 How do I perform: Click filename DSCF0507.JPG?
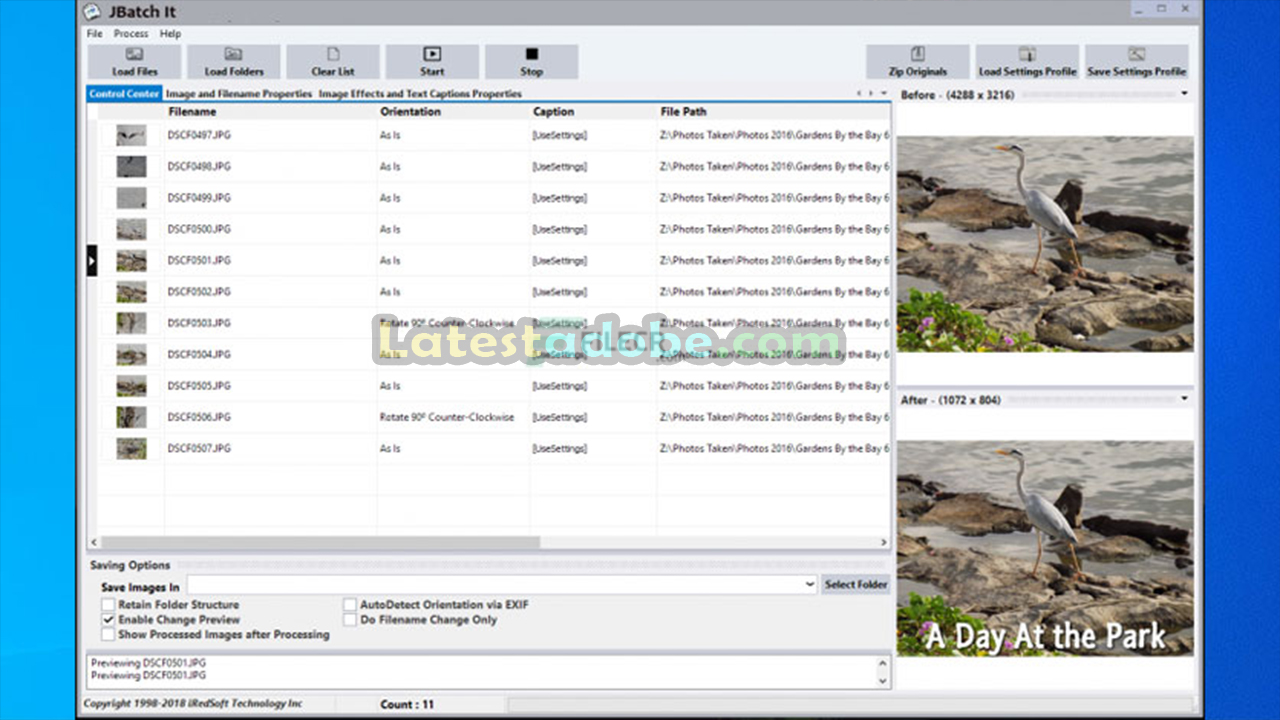[198, 449]
